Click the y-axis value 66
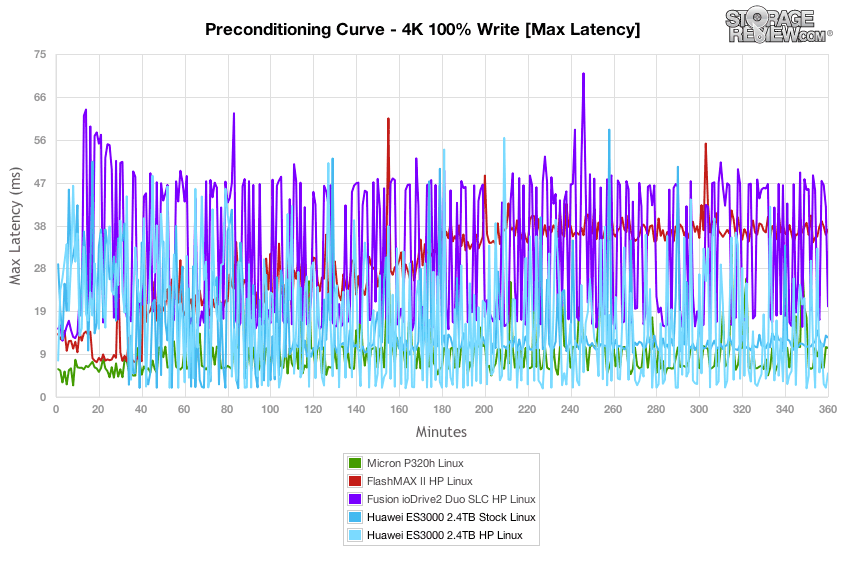Screen dimensions: 850x567 (40, 98)
